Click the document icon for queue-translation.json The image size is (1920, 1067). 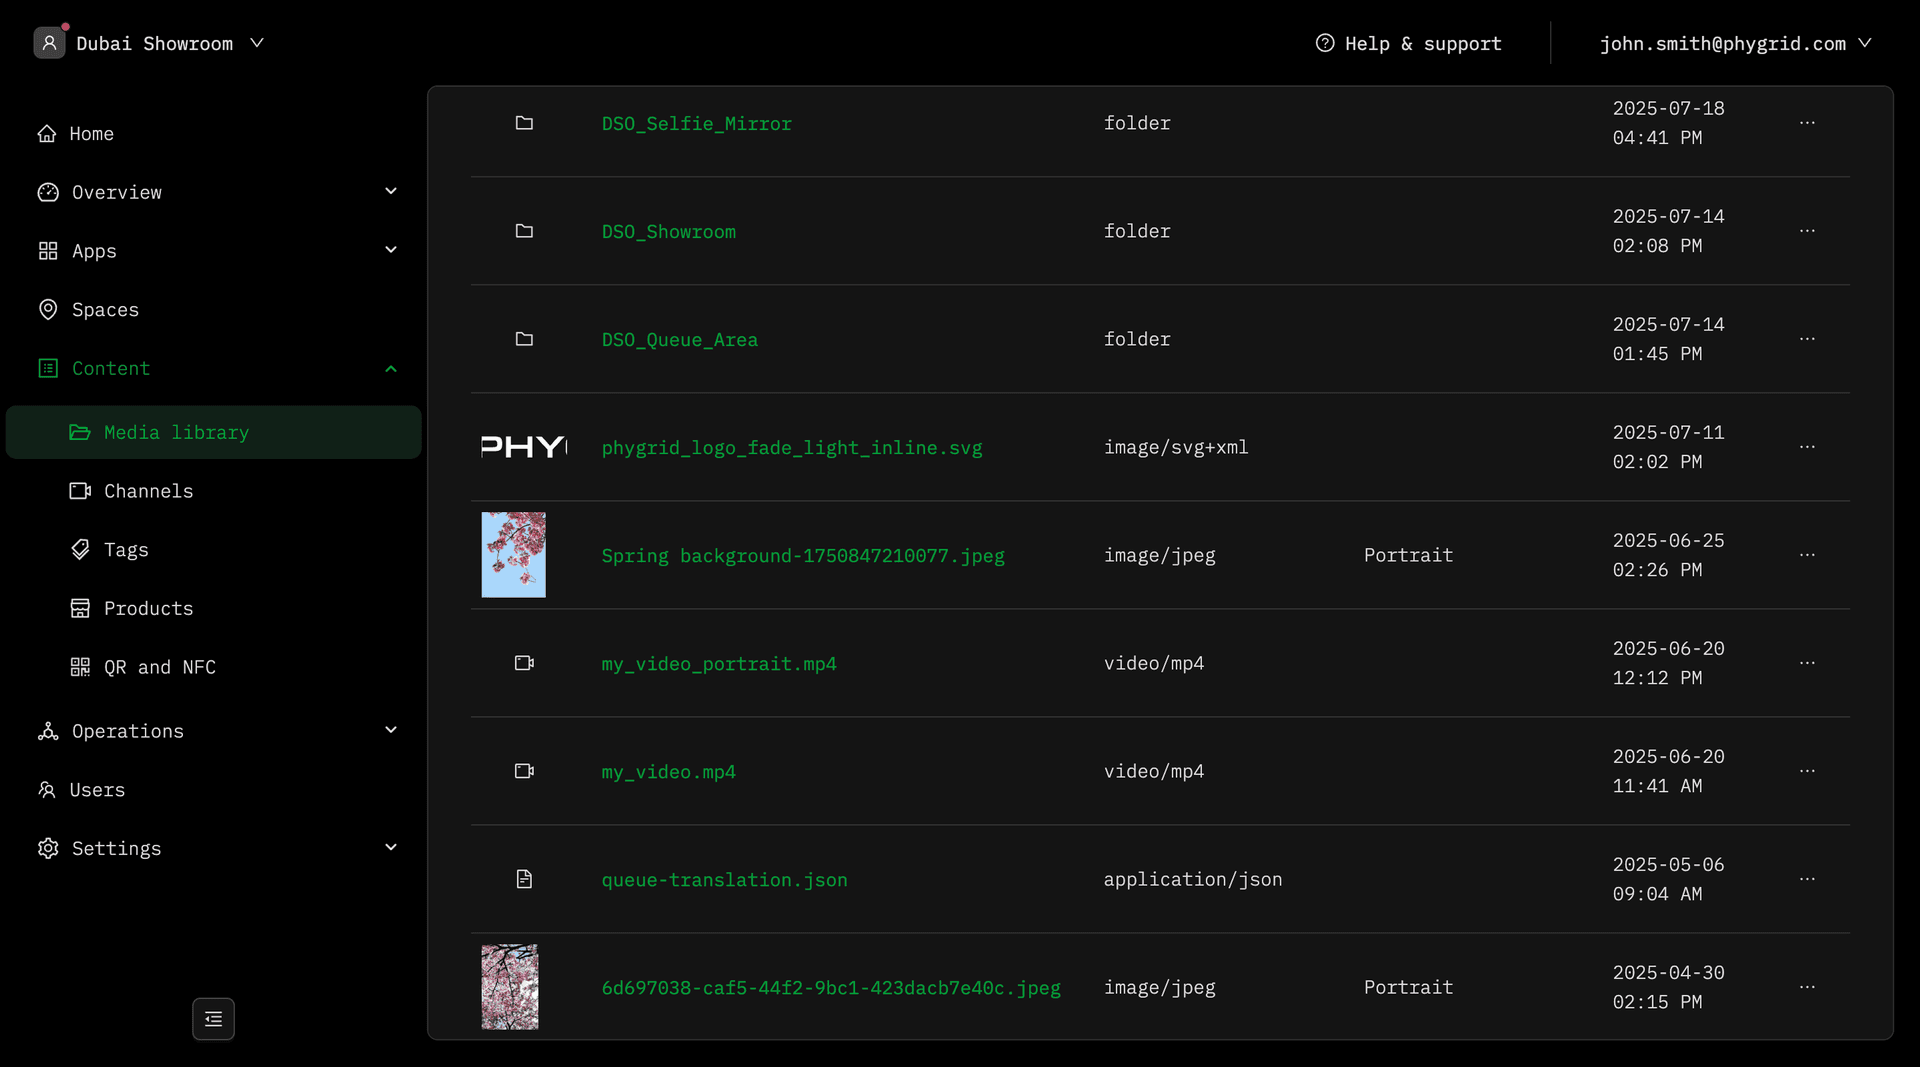[x=524, y=879]
